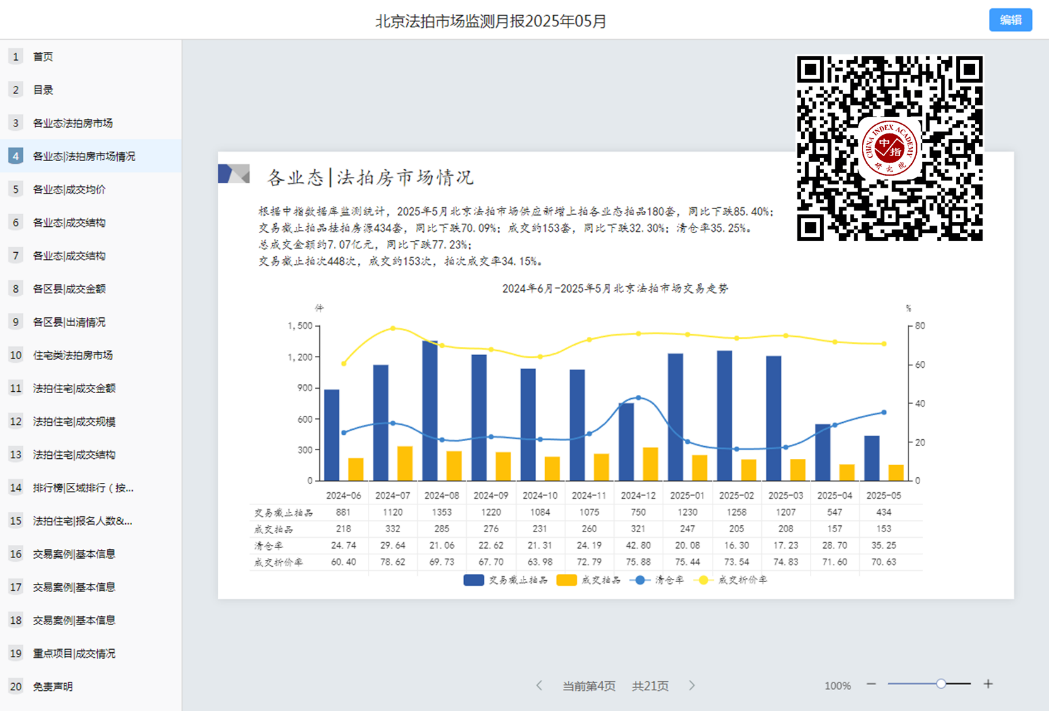The width and height of the screenshot is (1049, 711).
Task: Click table cell value 78.62
Action: (x=393, y=563)
